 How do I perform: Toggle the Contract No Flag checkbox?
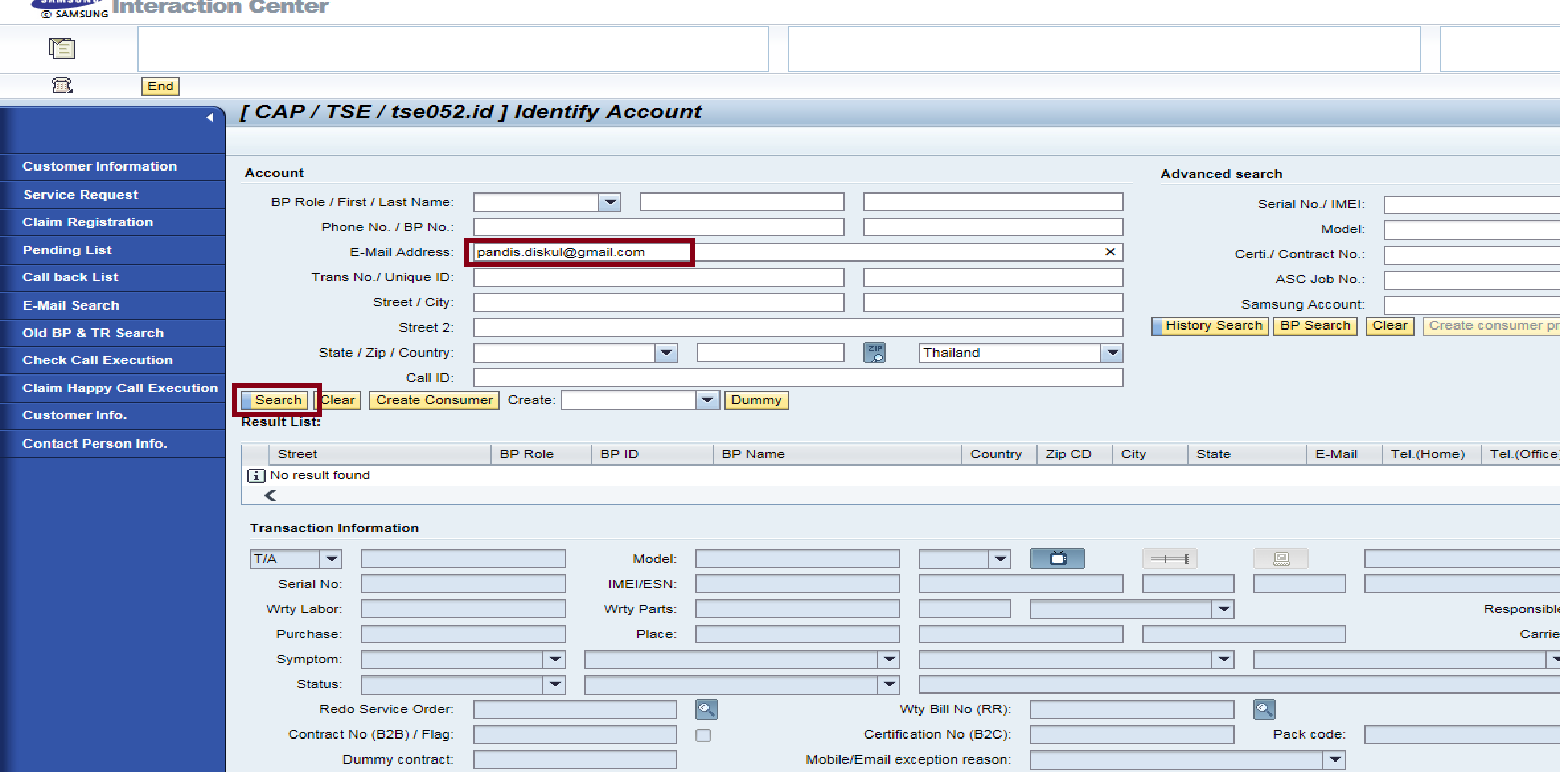click(x=704, y=735)
